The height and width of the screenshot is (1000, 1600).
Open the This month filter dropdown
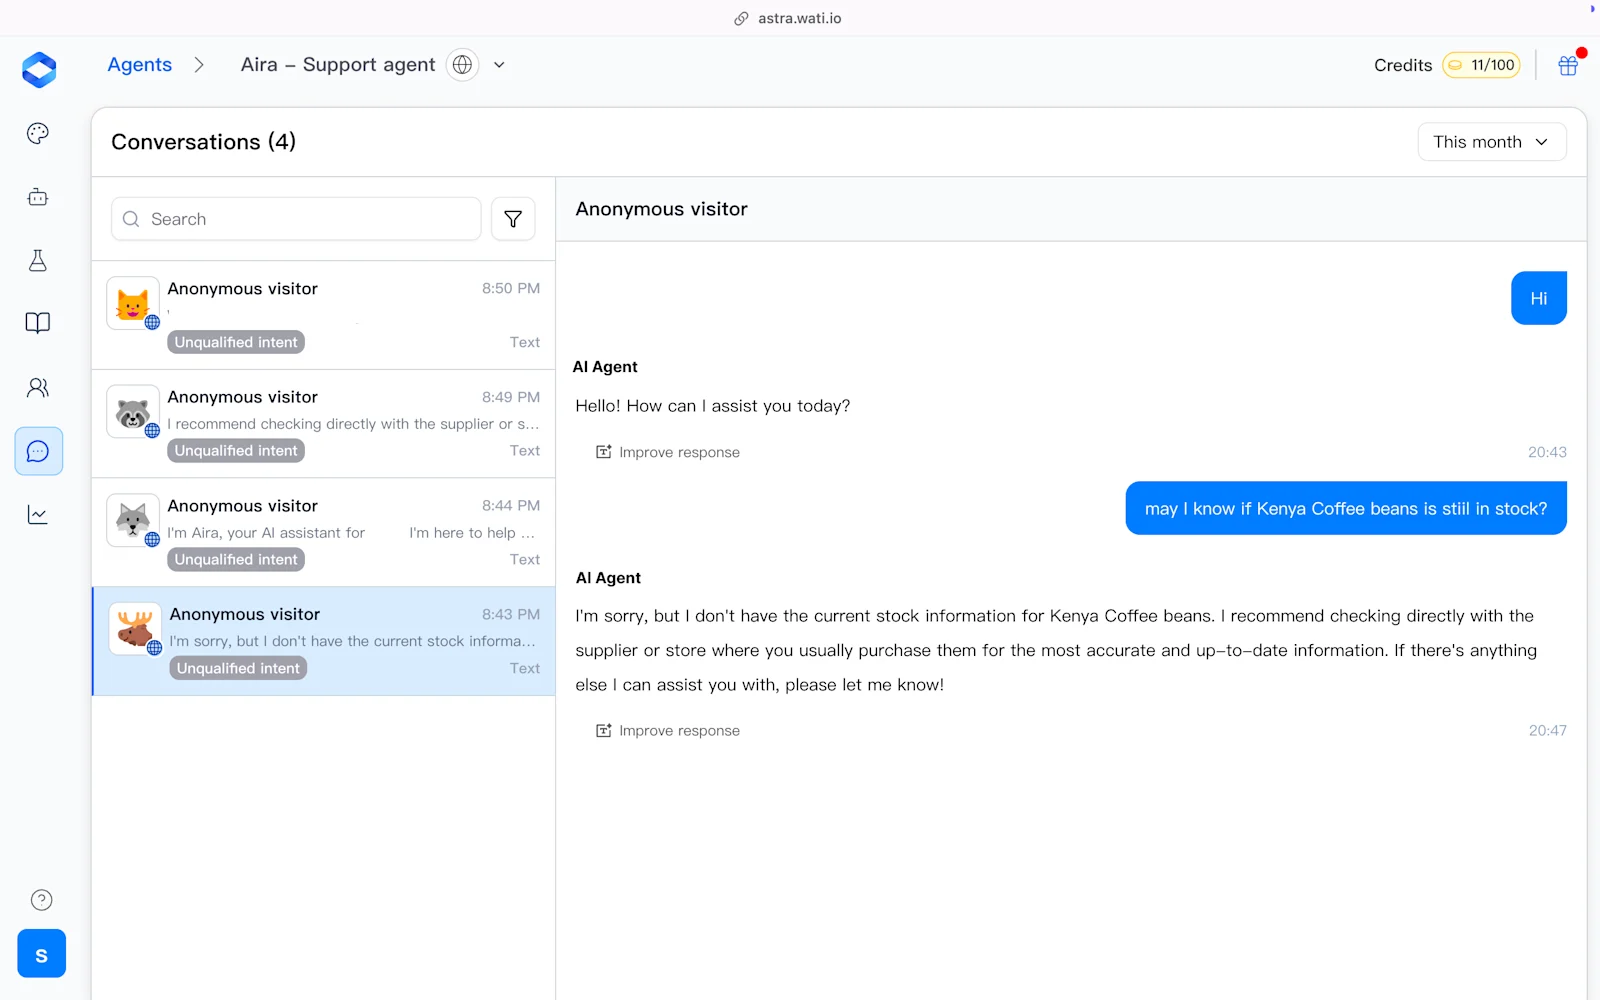pos(1491,141)
